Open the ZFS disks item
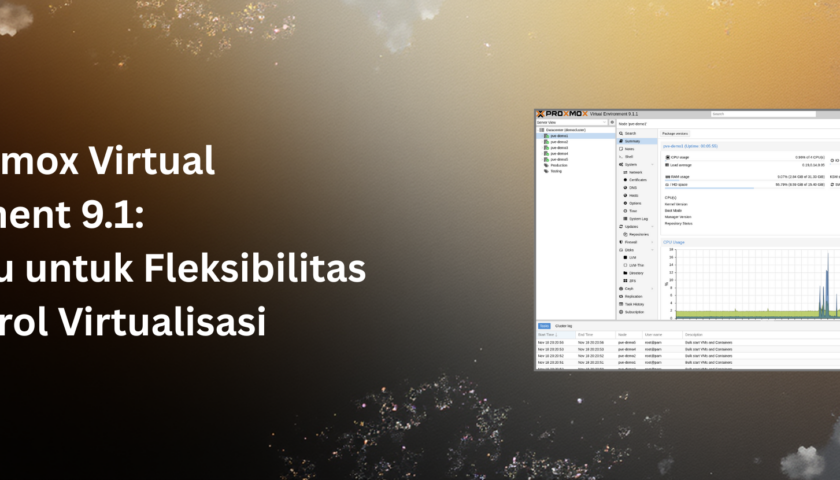The width and height of the screenshot is (840, 480). [632, 281]
